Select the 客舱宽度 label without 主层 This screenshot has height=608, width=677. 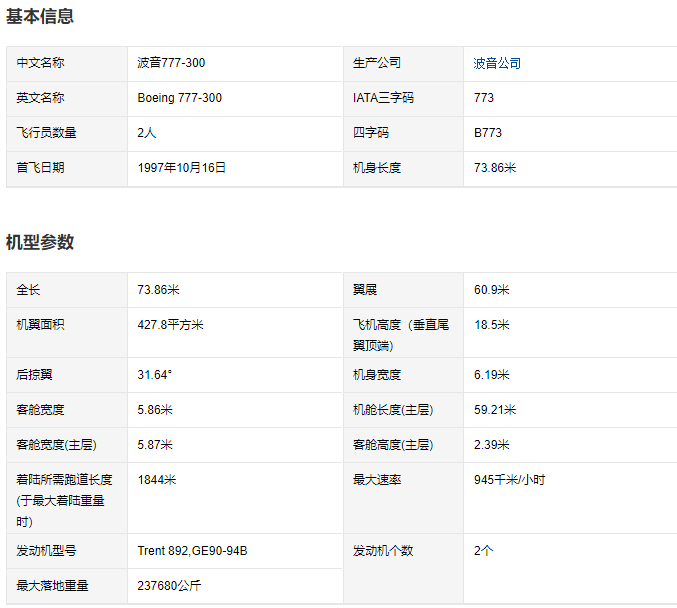point(40,410)
